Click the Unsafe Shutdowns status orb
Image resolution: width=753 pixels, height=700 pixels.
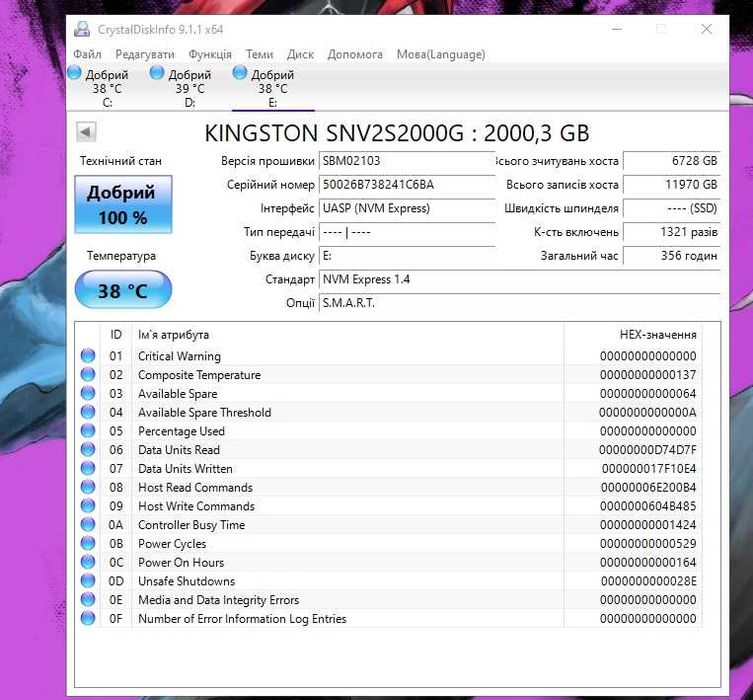point(88,580)
